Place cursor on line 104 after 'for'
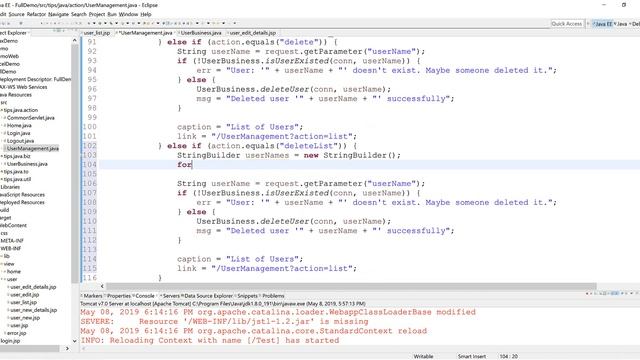 (x=192, y=164)
